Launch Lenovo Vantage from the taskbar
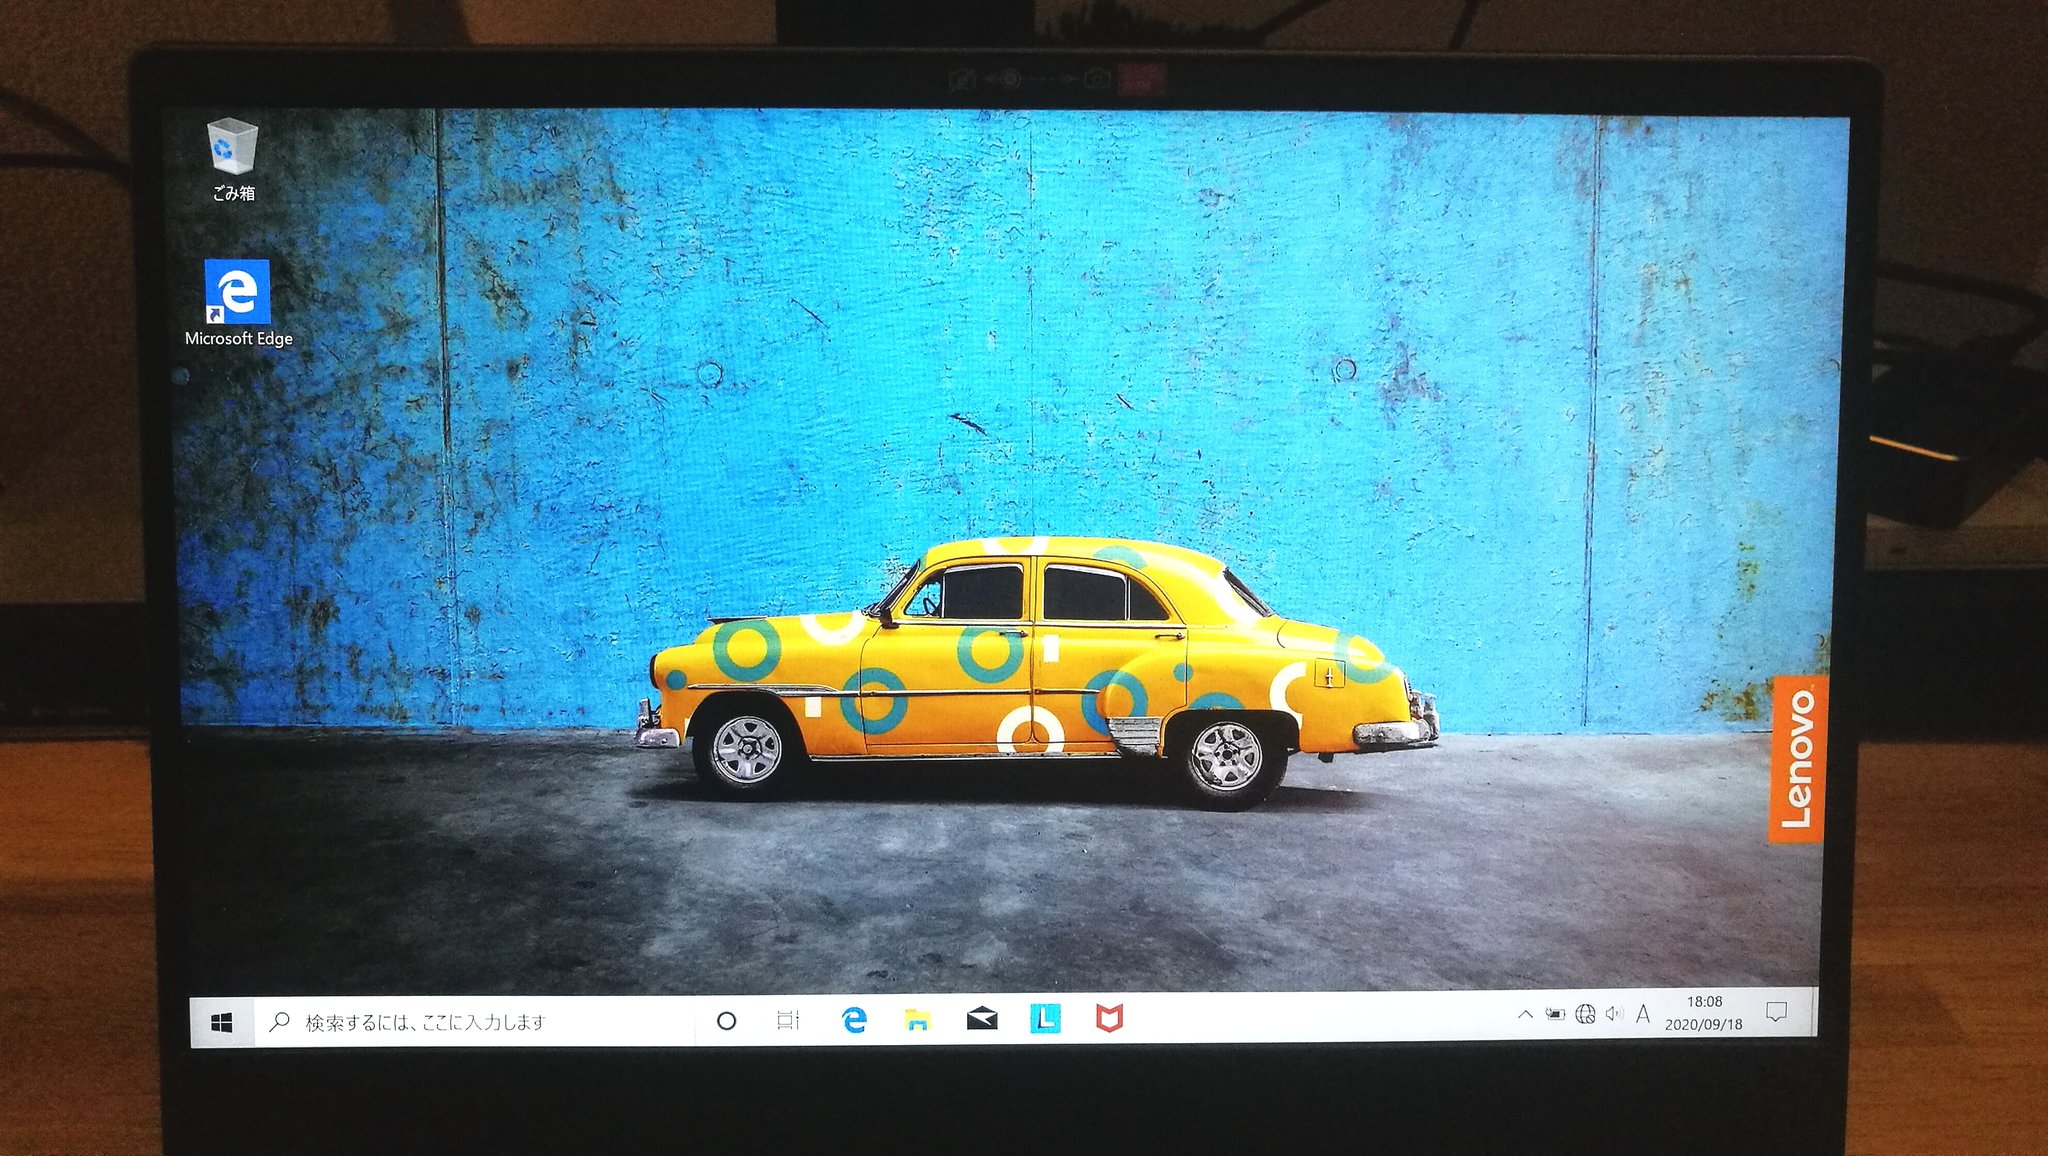Image resolution: width=2048 pixels, height=1156 pixels. pos(1045,1019)
